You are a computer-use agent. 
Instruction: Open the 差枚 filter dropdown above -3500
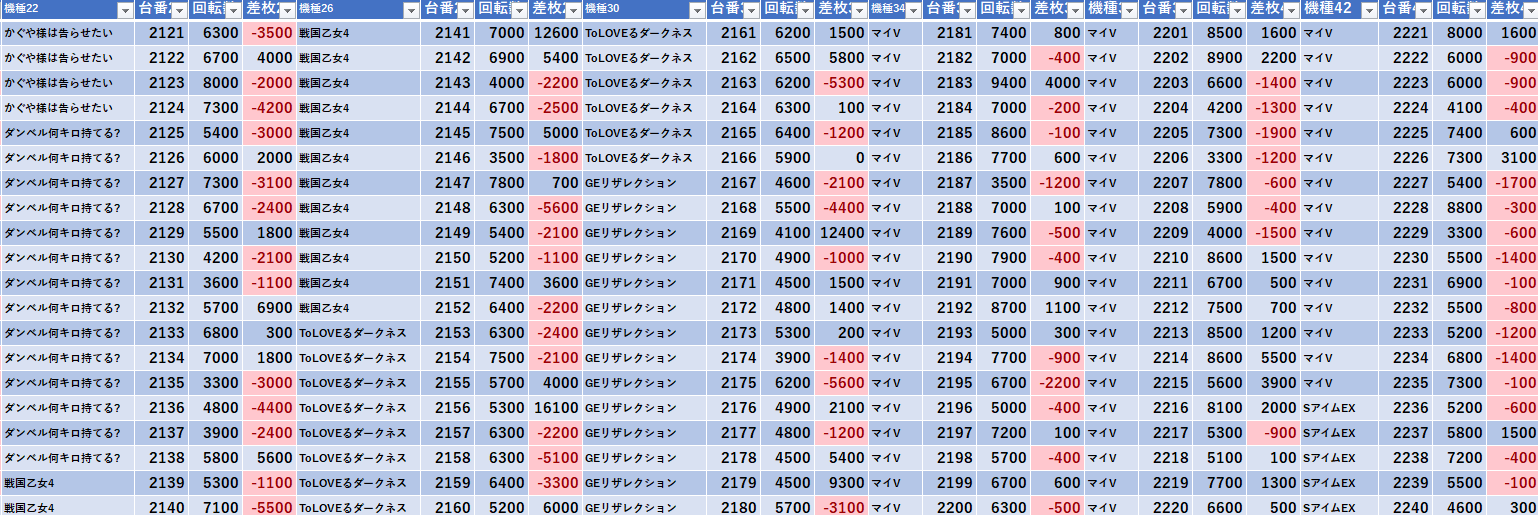pos(287,10)
